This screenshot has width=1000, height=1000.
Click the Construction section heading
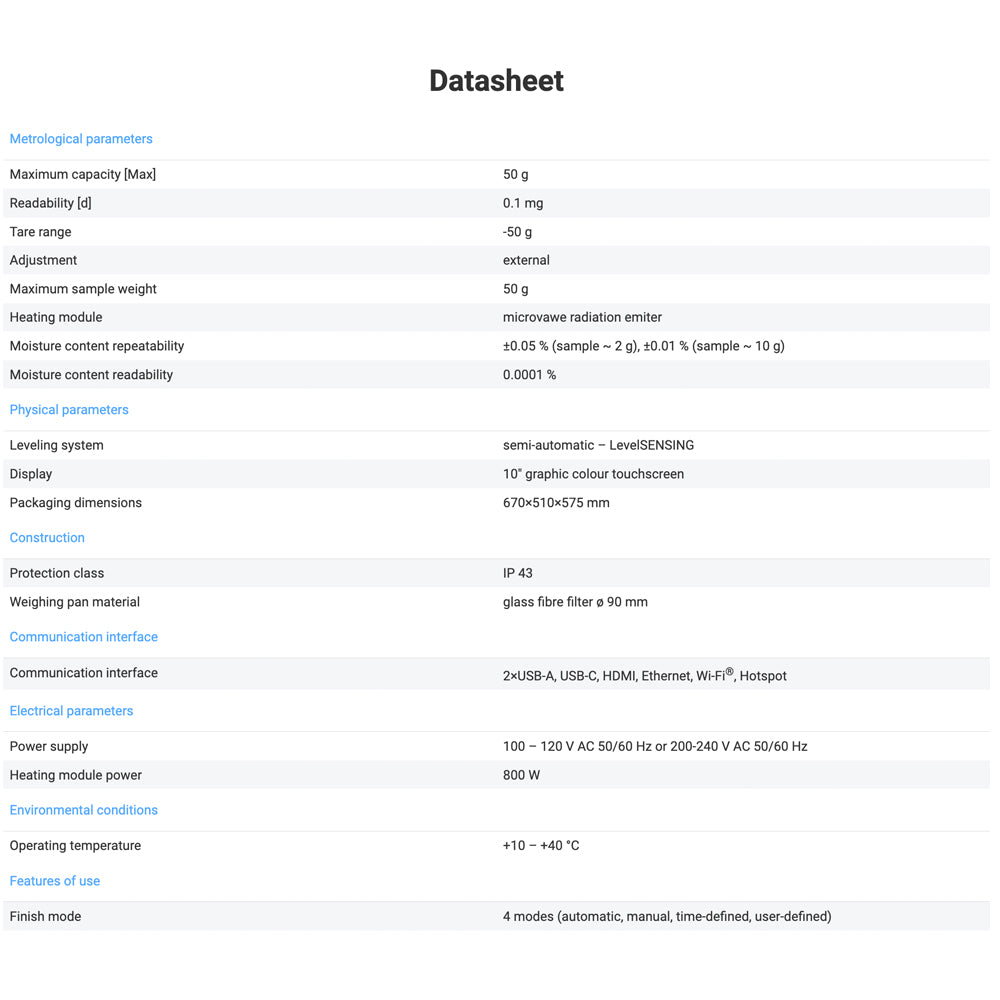[x=47, y=538]
